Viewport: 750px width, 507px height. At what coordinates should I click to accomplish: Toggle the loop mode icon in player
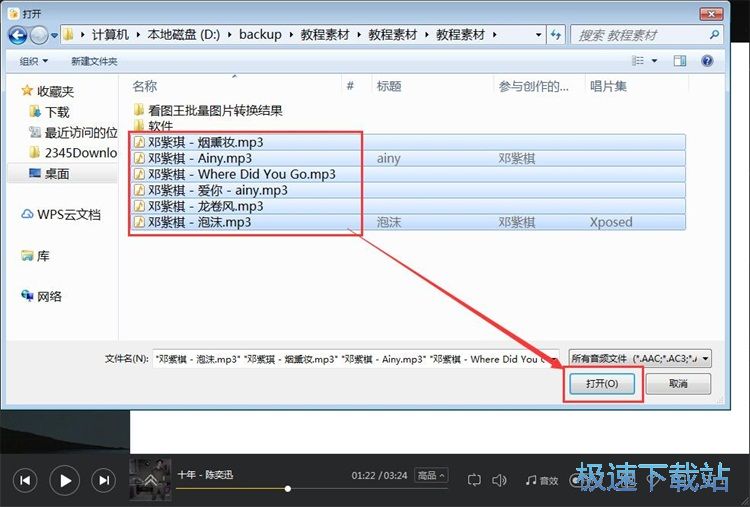tap(474, 480)
